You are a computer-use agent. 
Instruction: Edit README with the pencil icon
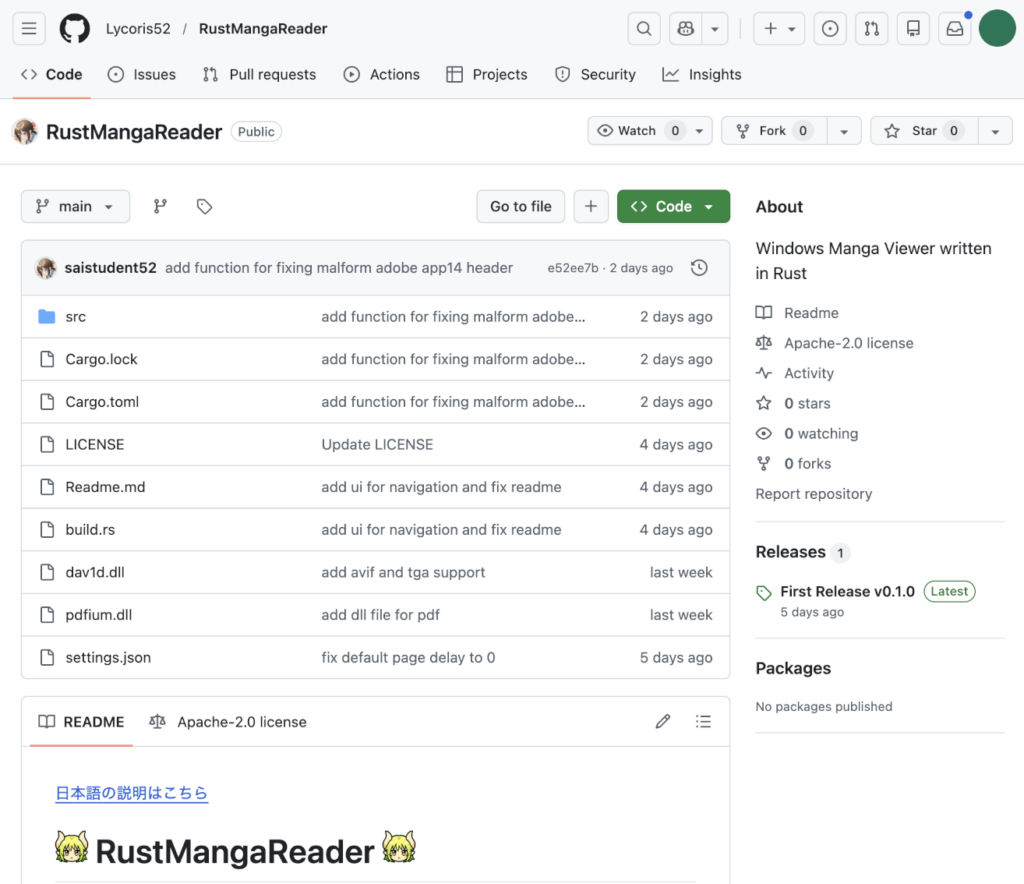pos(662,722)
